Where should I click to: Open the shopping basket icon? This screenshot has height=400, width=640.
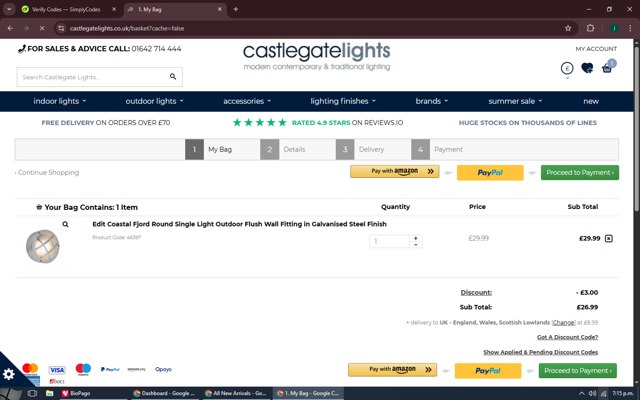607,68
